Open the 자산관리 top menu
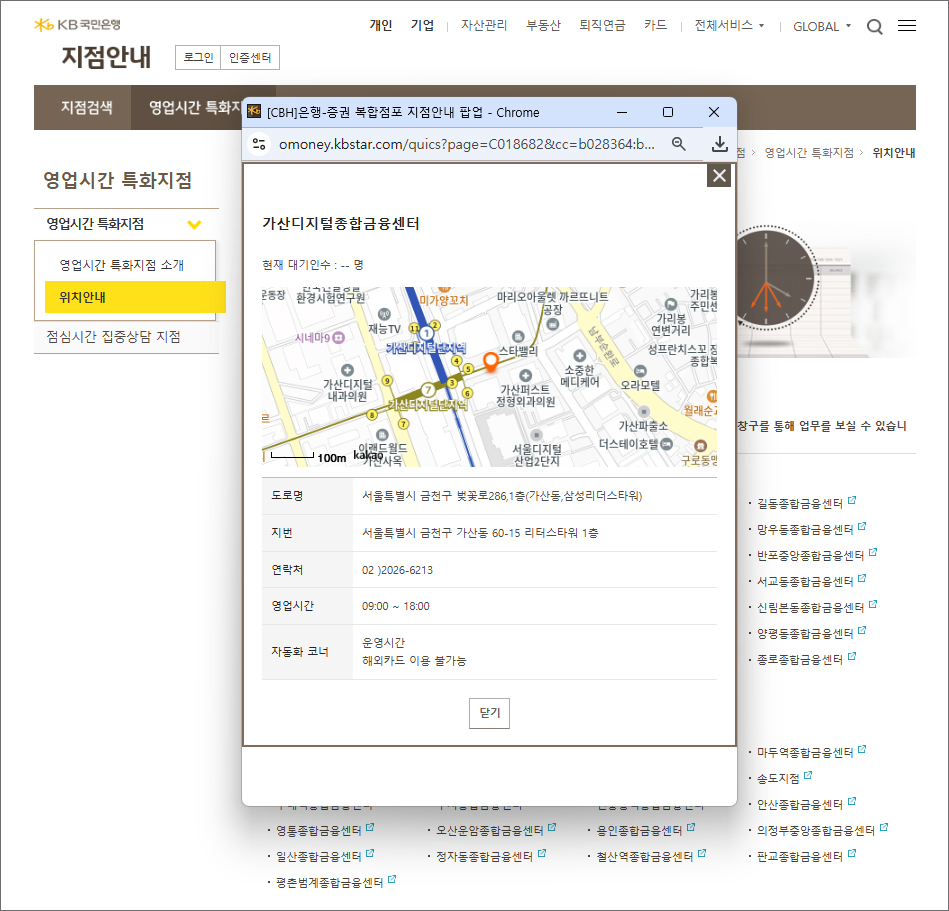 coord(484,25)
